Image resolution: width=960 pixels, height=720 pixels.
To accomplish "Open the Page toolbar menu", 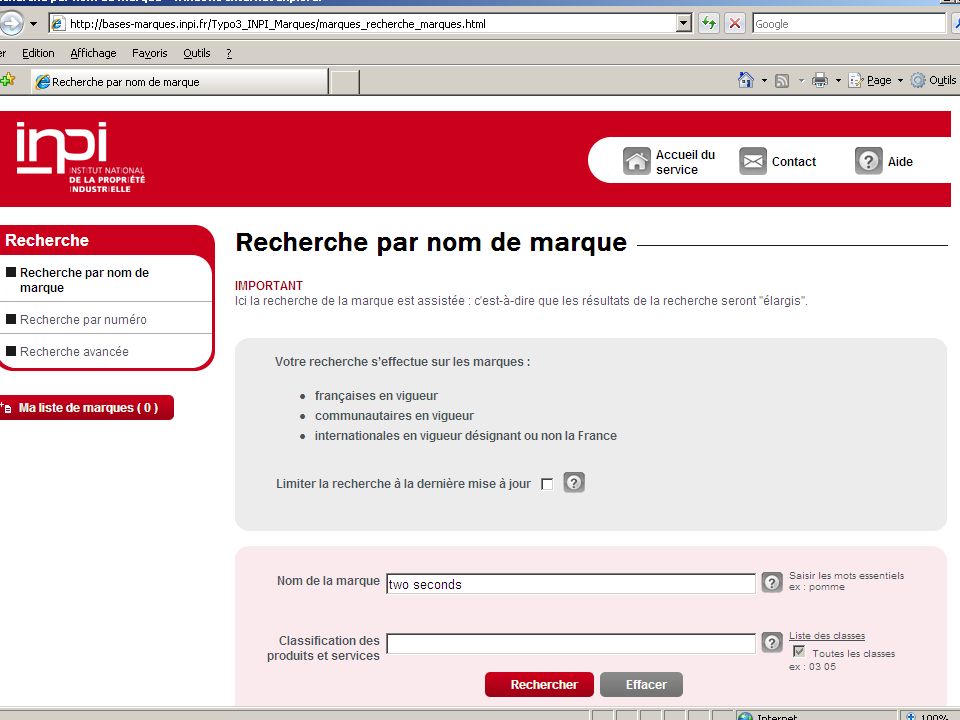I will tap(876, 80).
